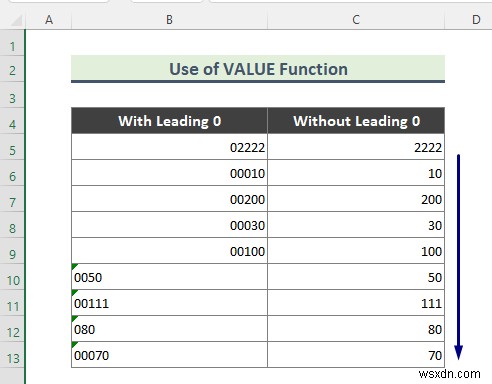Click the 'With Leading 0' header cell

(169, 121)
